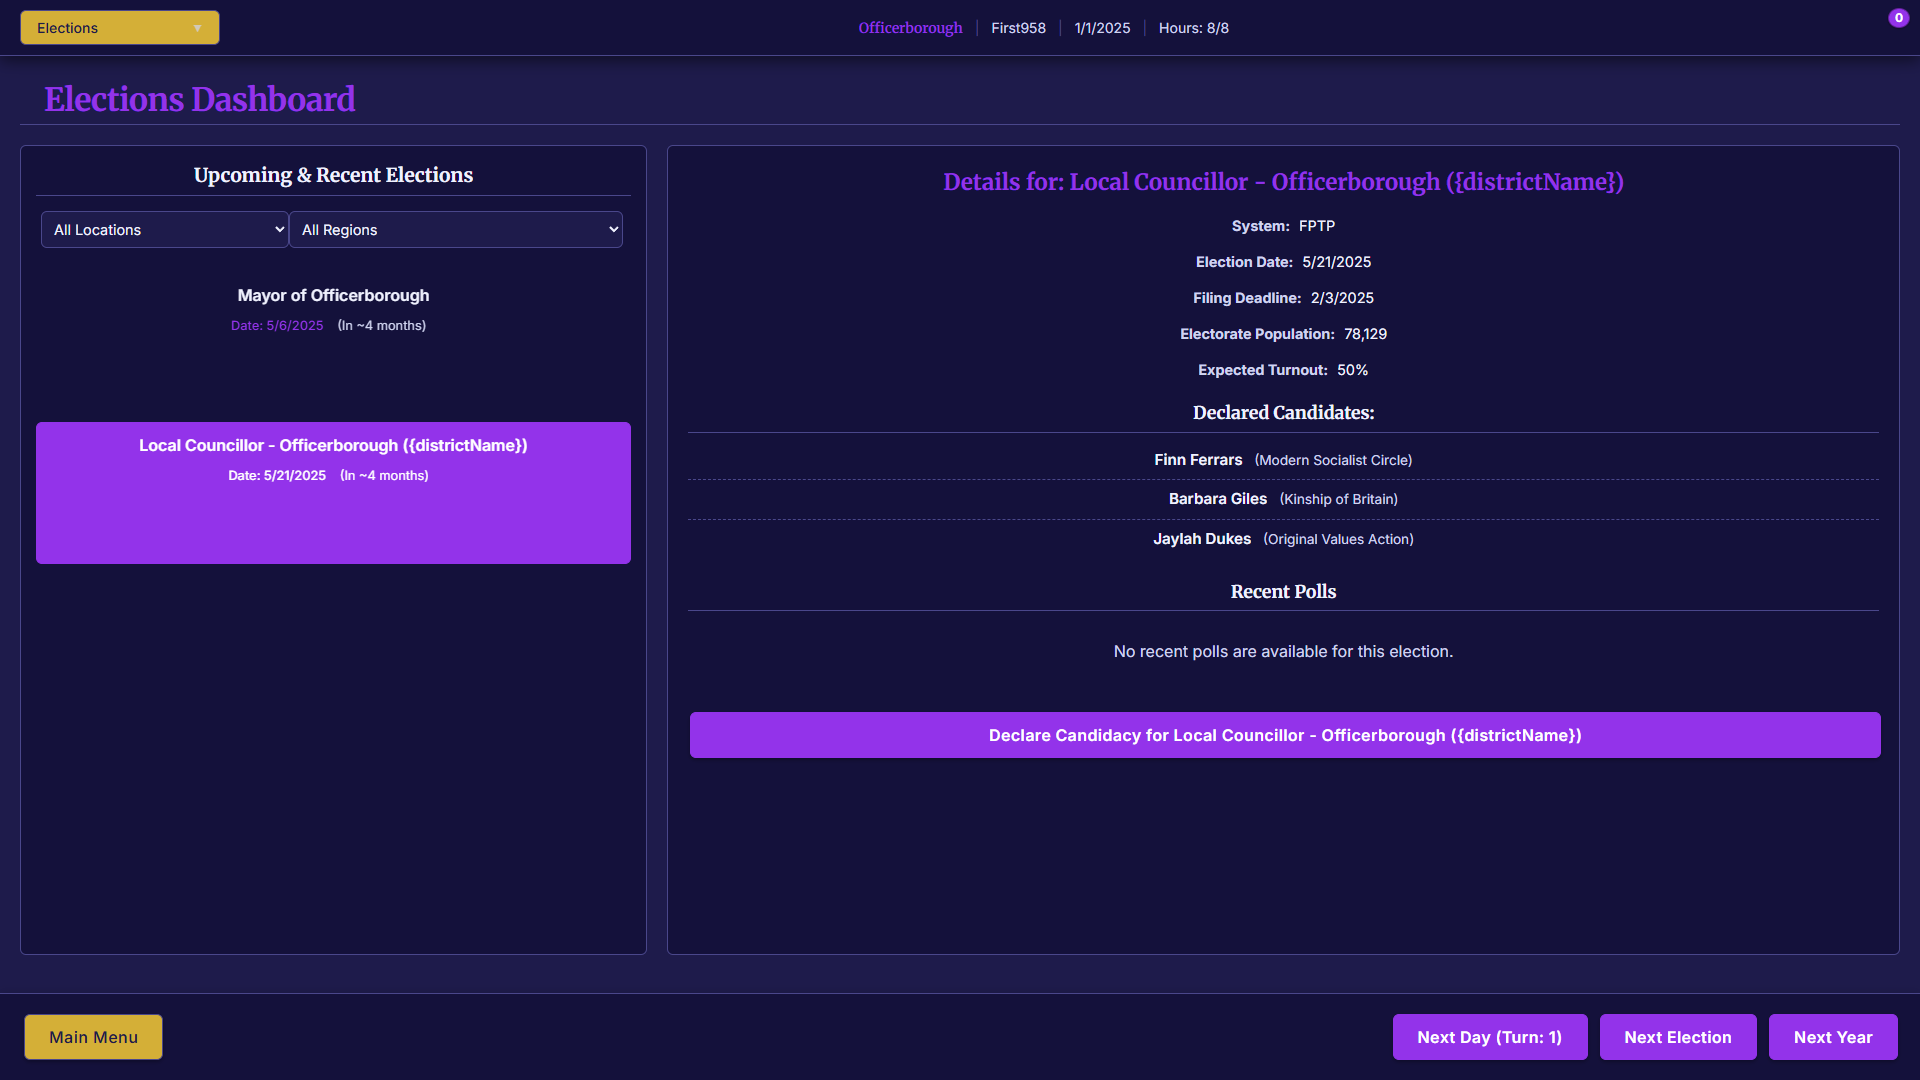Select the Mayor of Officerborough election
Viewport: 1920px width, 1080px height.
[x=333, y=296]
